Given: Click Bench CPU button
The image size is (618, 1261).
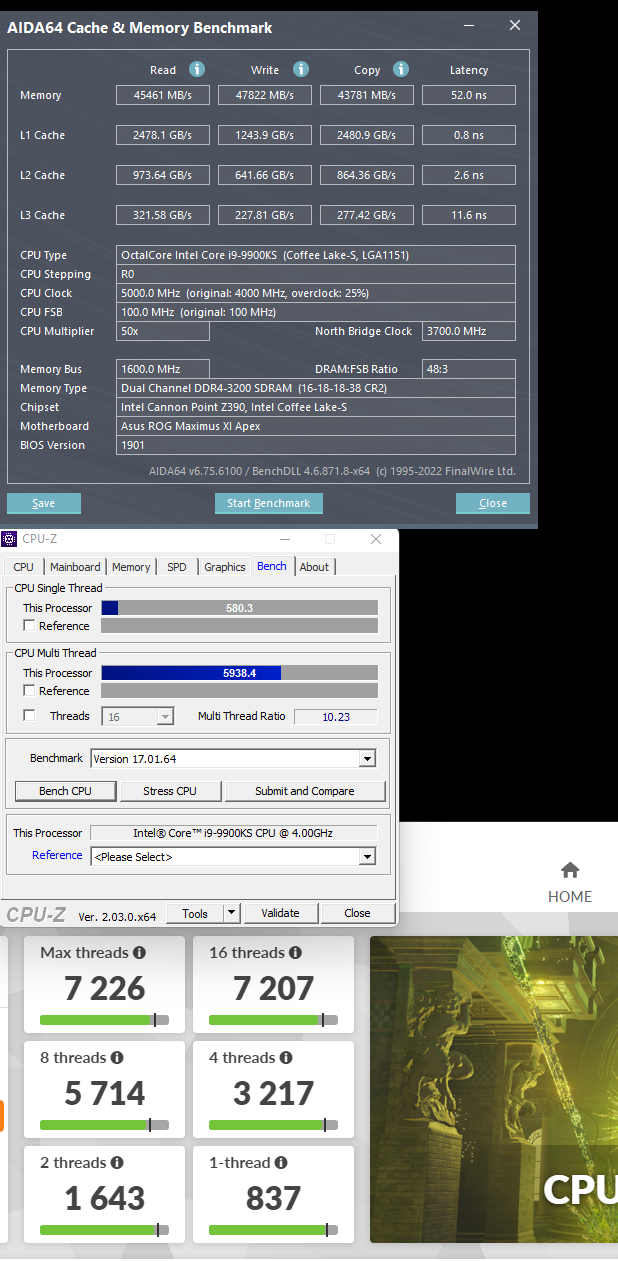Looking at the screenshot, I should point(65,791).
